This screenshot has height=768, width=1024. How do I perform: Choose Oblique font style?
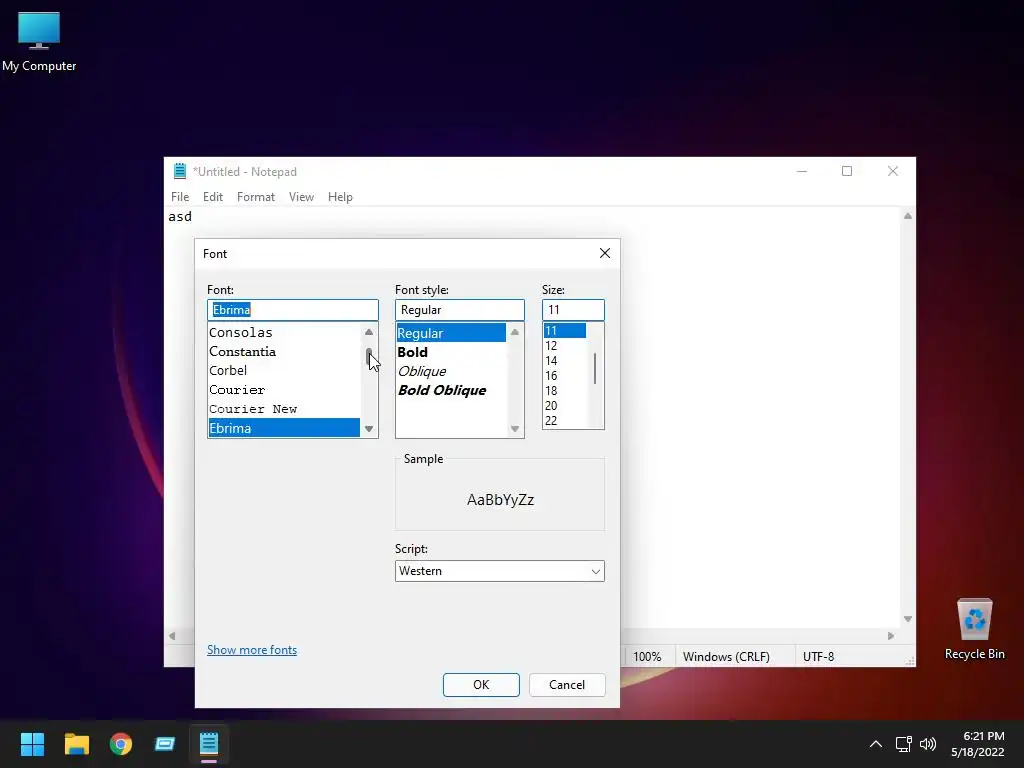(451, 371)
